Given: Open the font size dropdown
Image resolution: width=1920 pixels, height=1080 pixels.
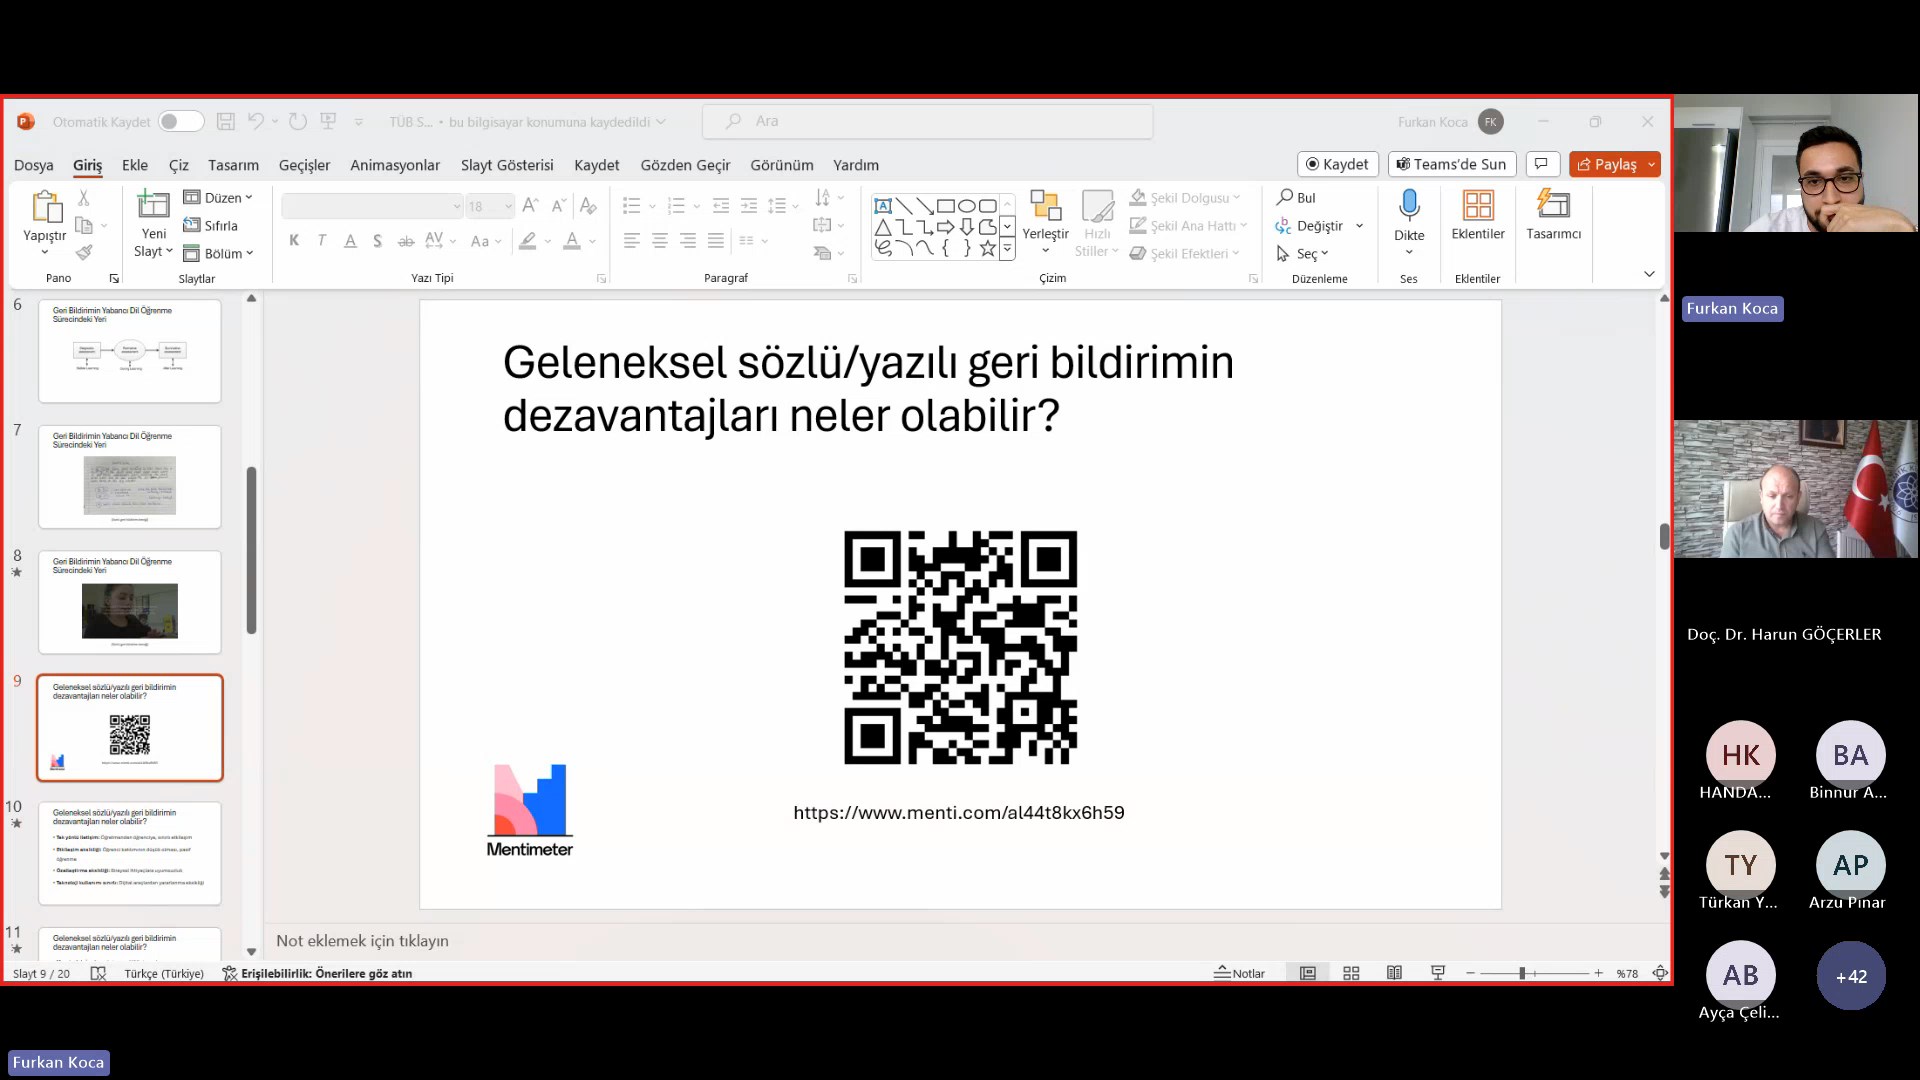Looking at the screenshot, I should (x=508, y=207).
